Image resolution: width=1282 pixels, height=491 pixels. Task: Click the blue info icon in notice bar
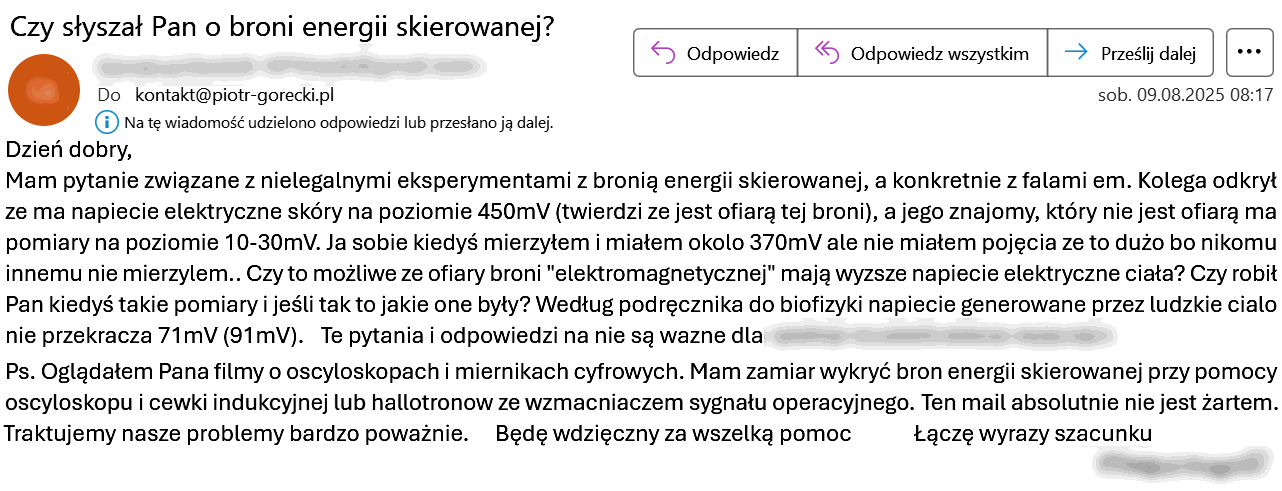coord(105,122)
